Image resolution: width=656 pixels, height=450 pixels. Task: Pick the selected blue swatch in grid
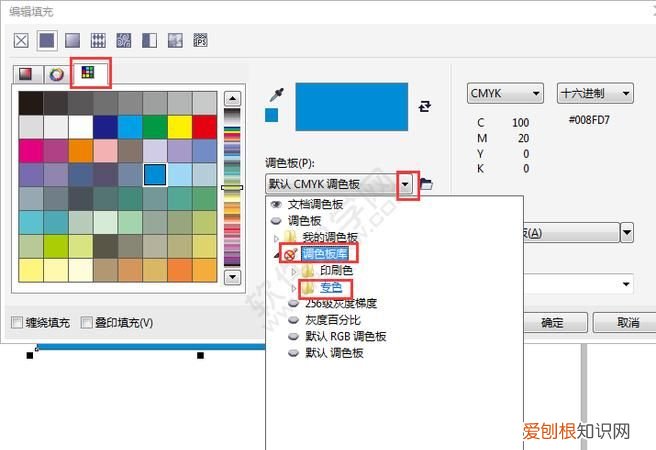[x=155, y=175]
